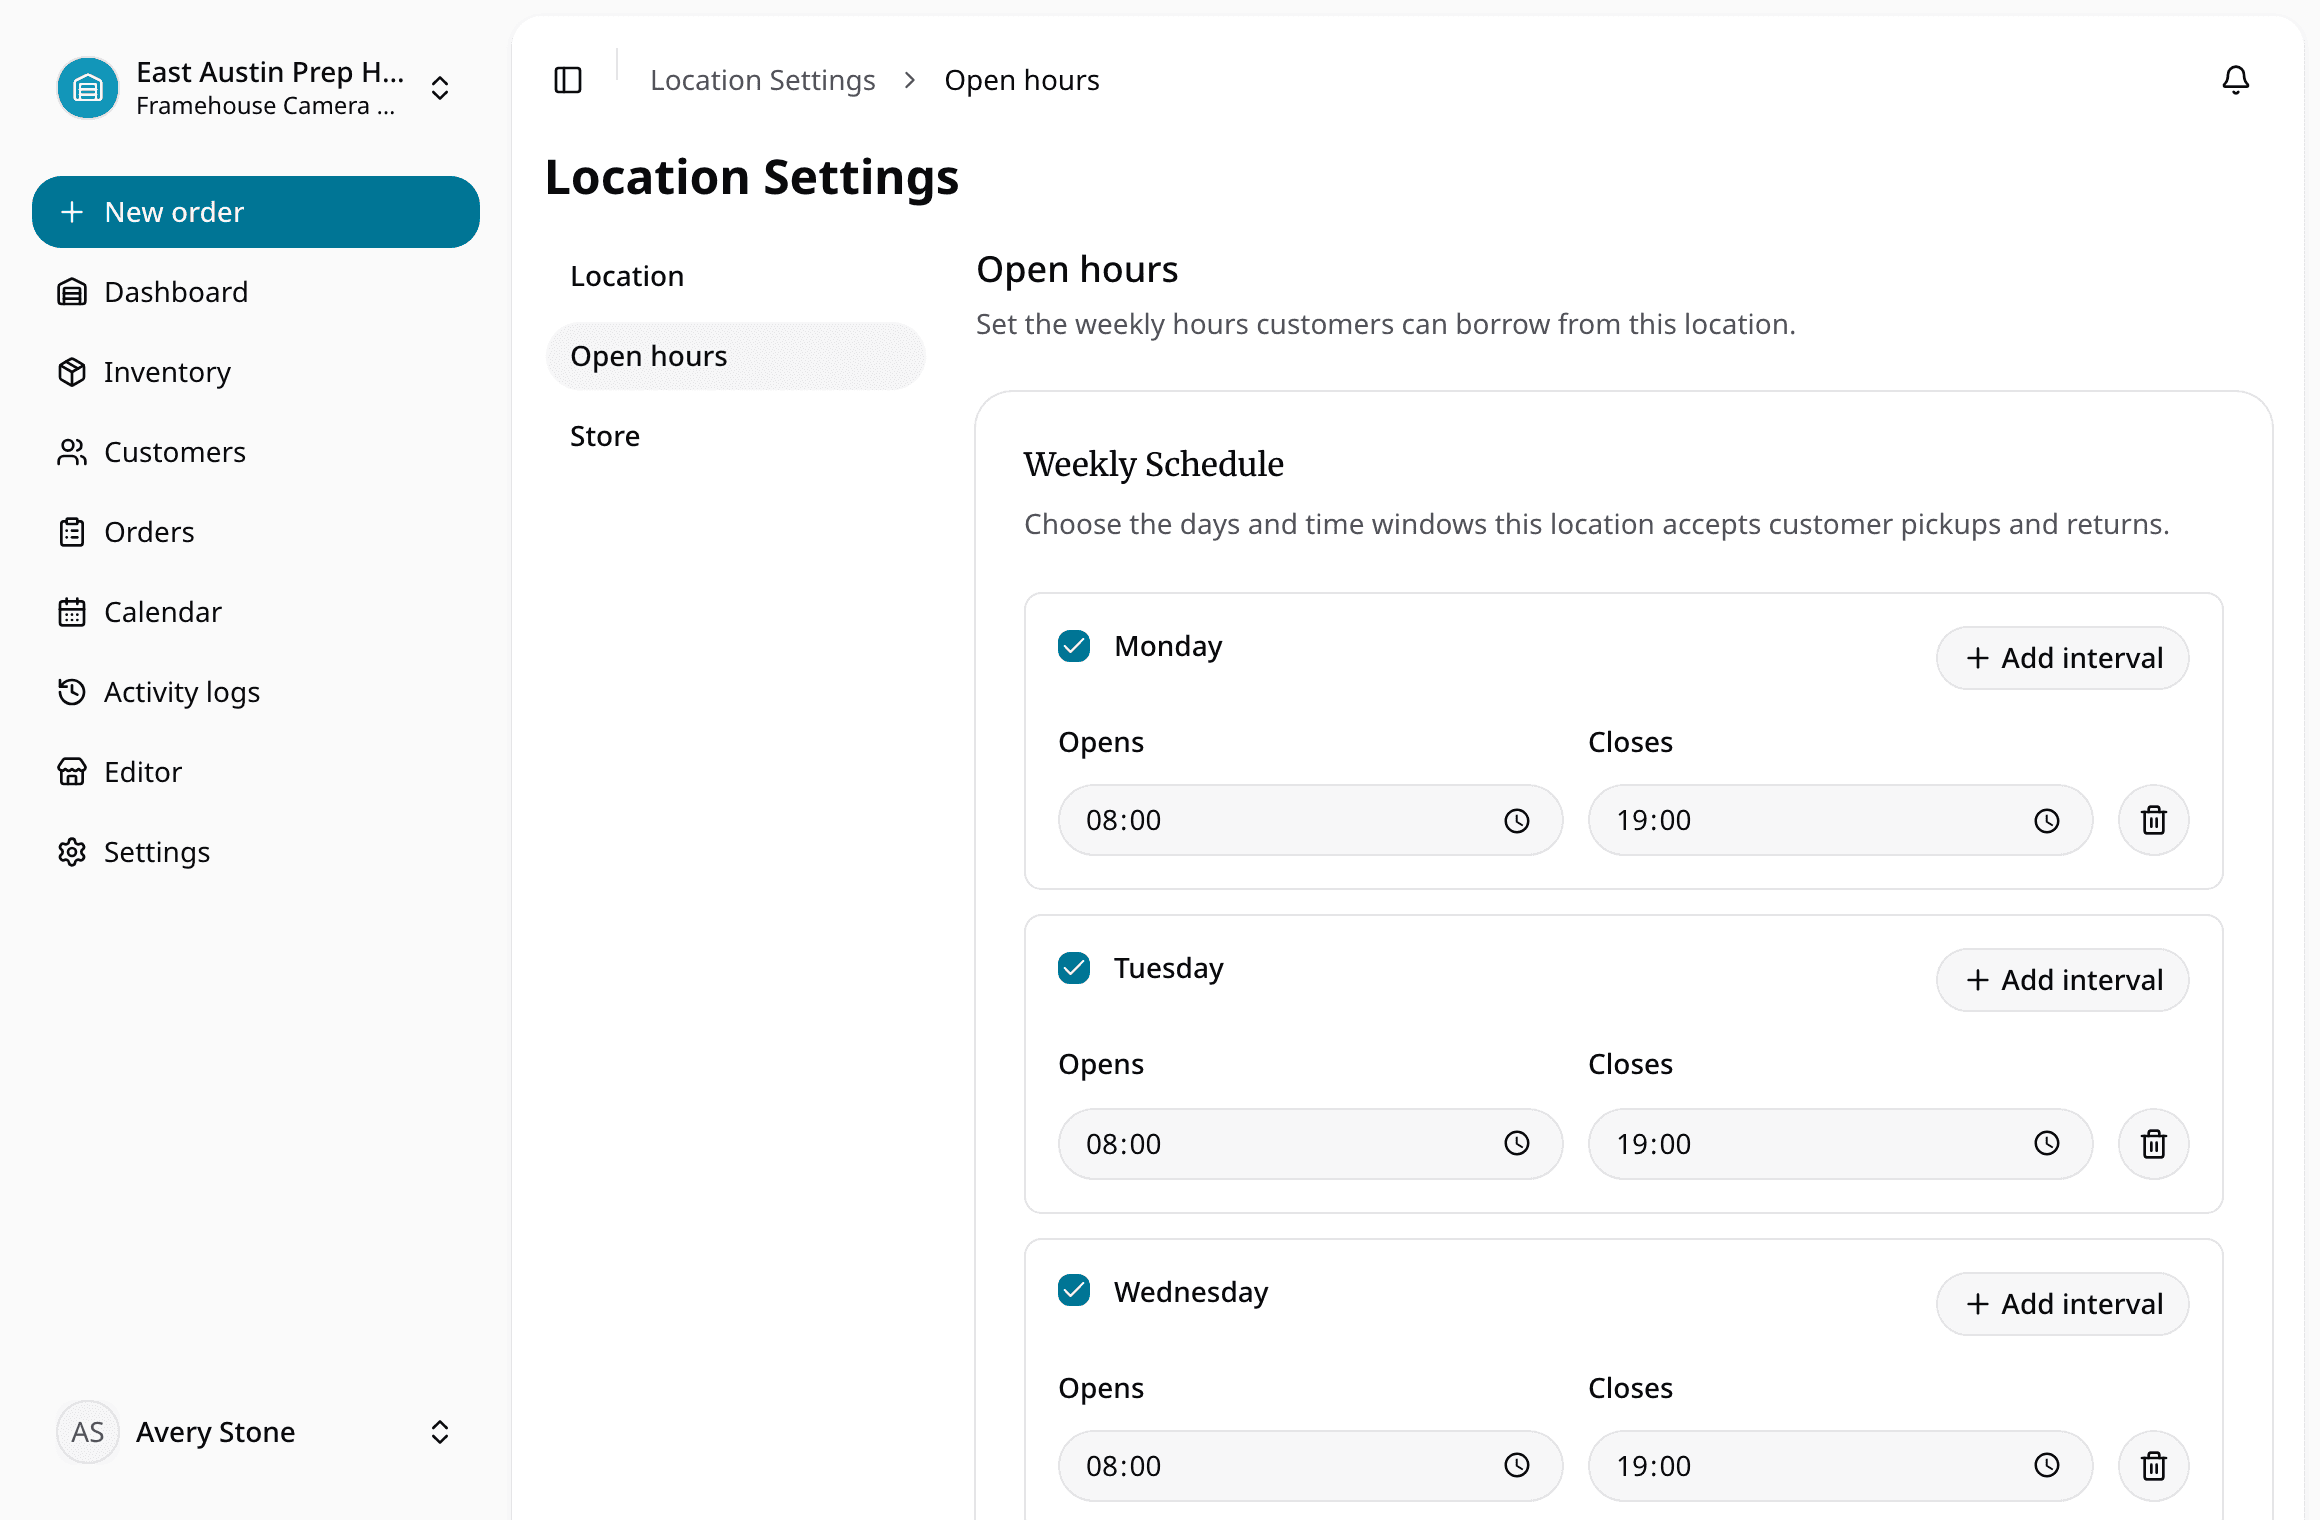Create a New order
The image size is (2320, 1520).
click(x=256, y=212)
